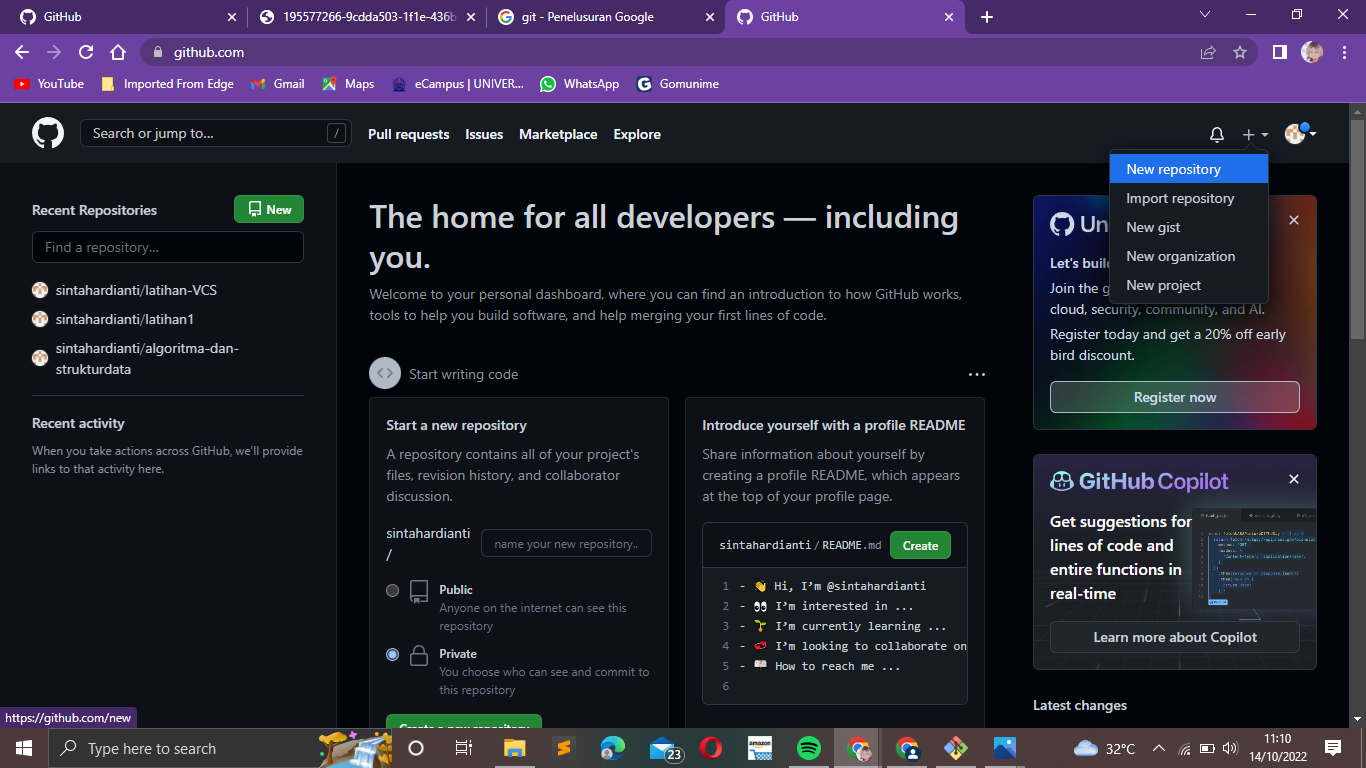Open the Marketplace menu item
This screenshot has height=768, width=1366.
coord(557,134)
